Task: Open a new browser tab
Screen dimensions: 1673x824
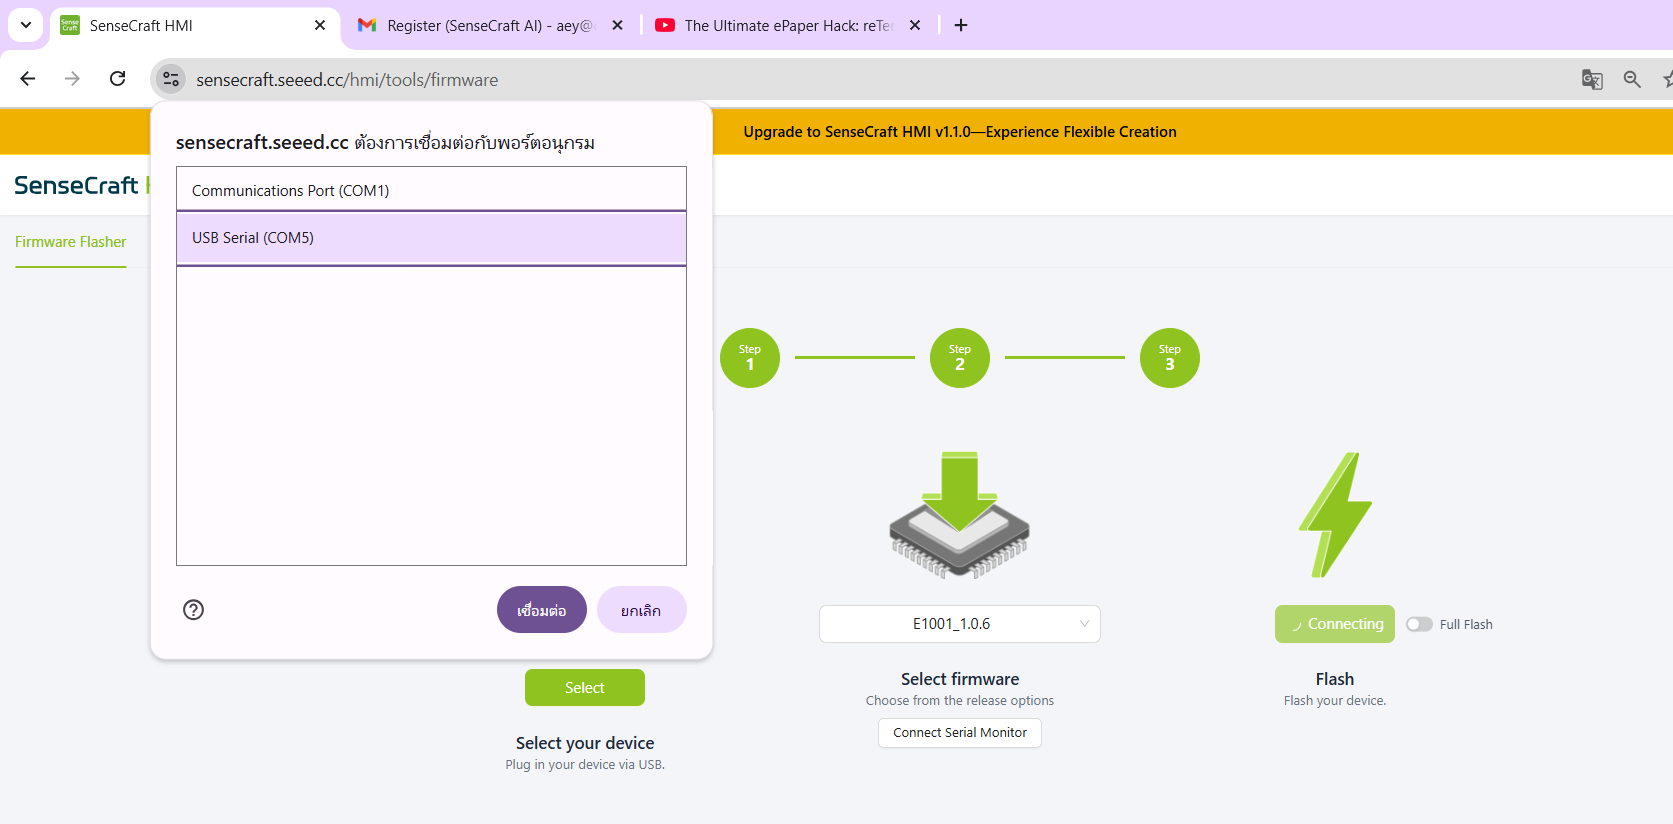Action: click(x=961, y=26)
